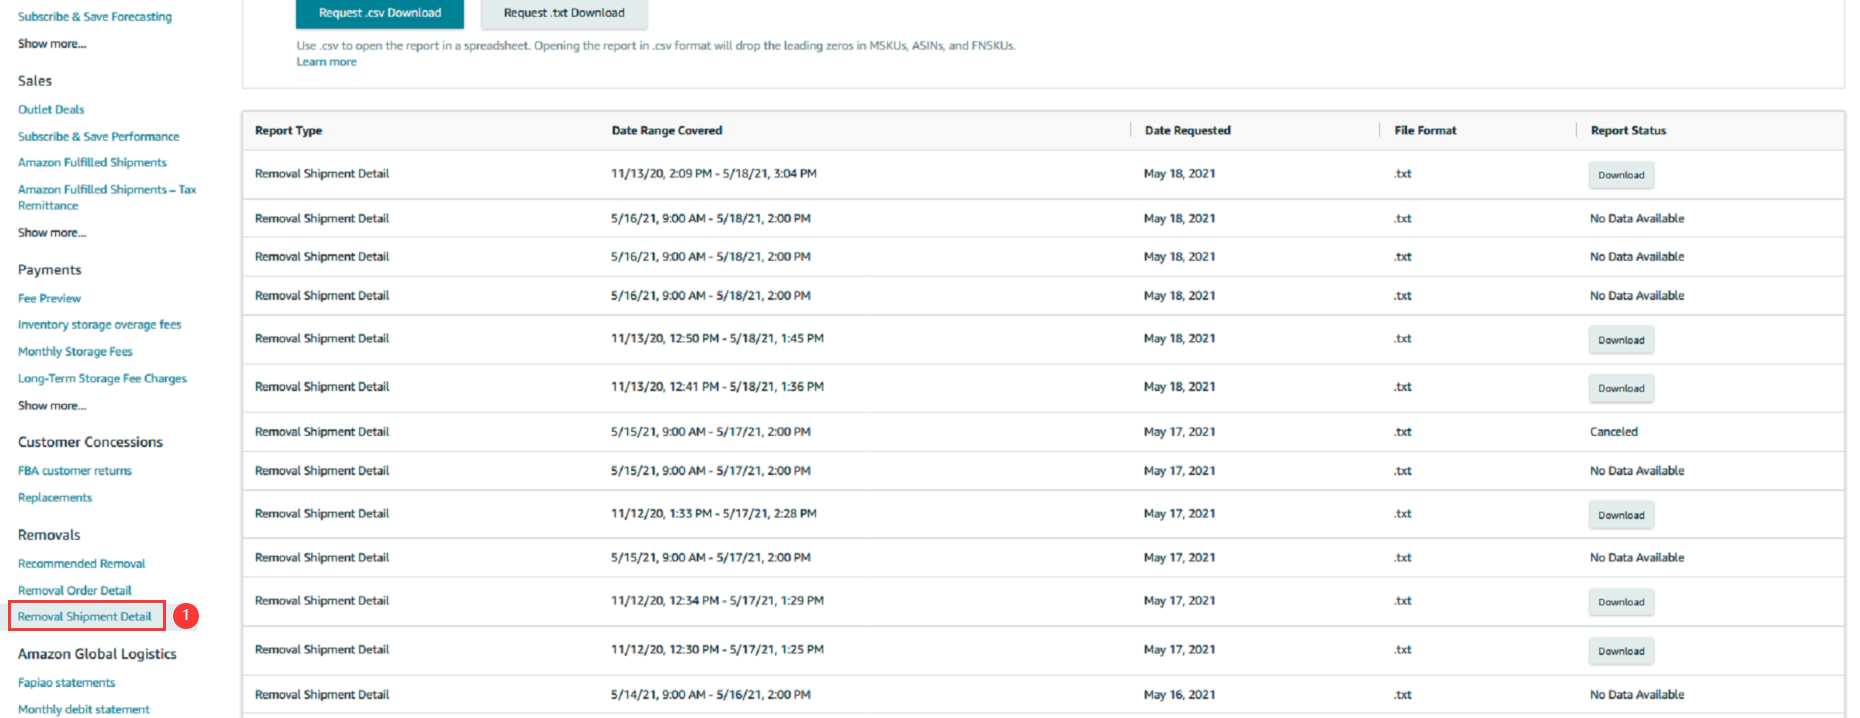Expand Show more below Subscribe & Save Forecasting

[52, 44]
